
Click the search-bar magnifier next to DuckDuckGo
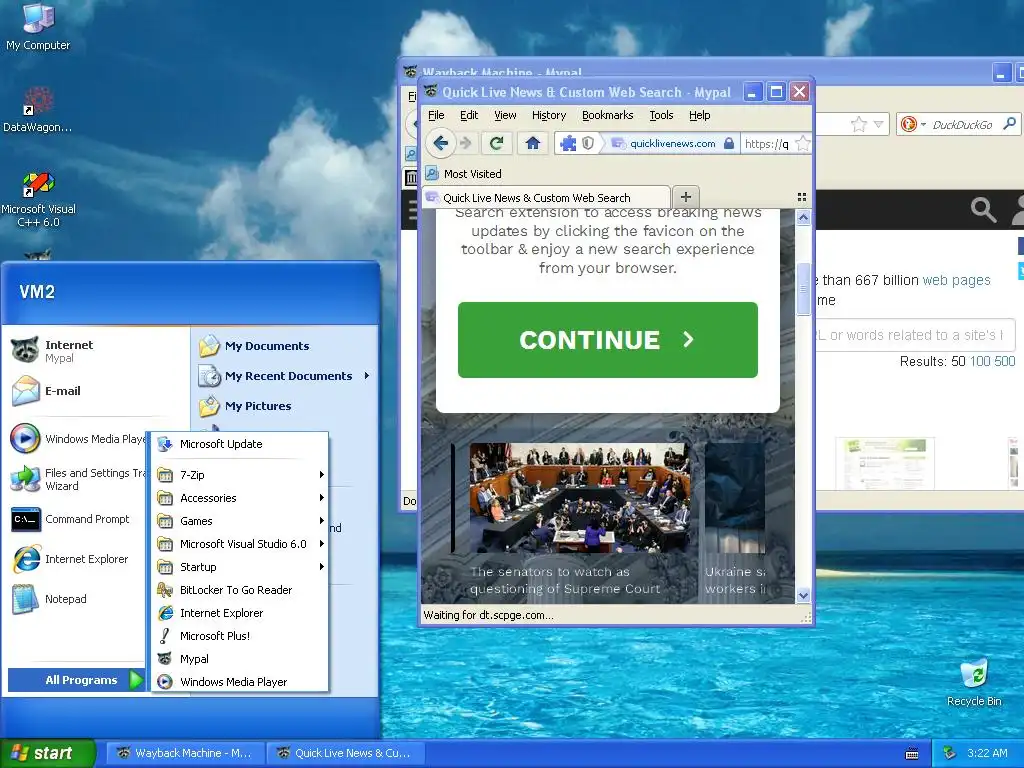click(x=1010, y=123)
